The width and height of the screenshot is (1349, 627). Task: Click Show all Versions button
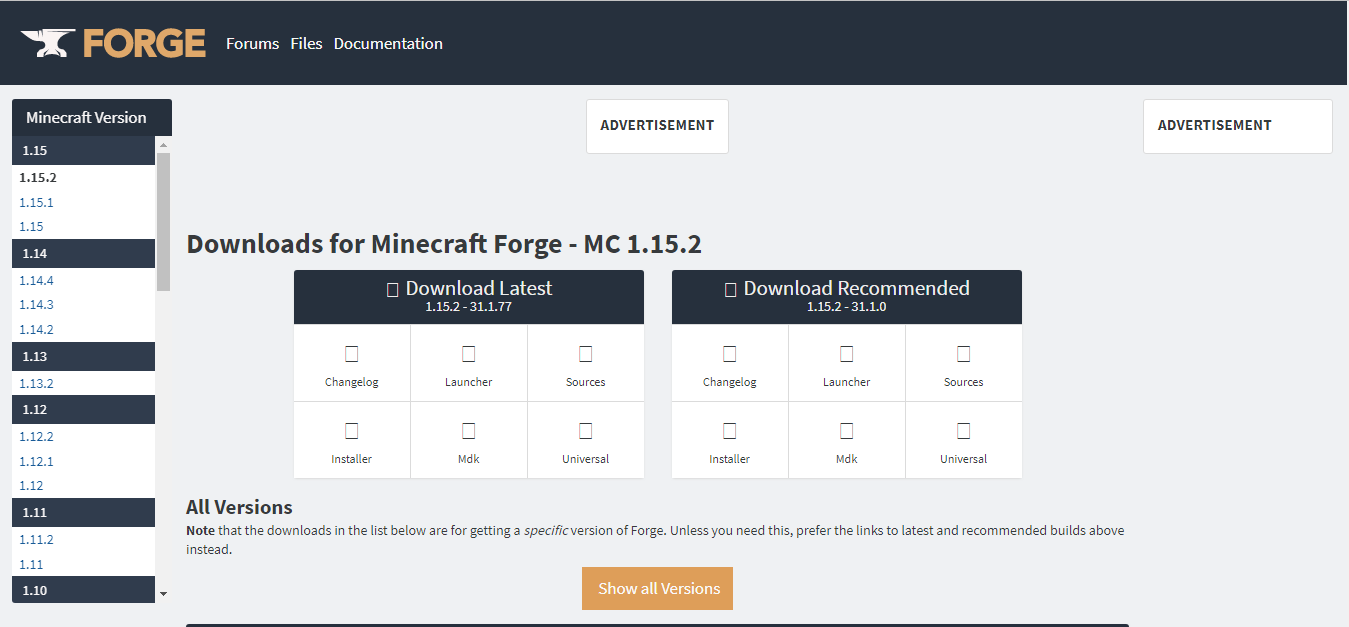[657, 589]
